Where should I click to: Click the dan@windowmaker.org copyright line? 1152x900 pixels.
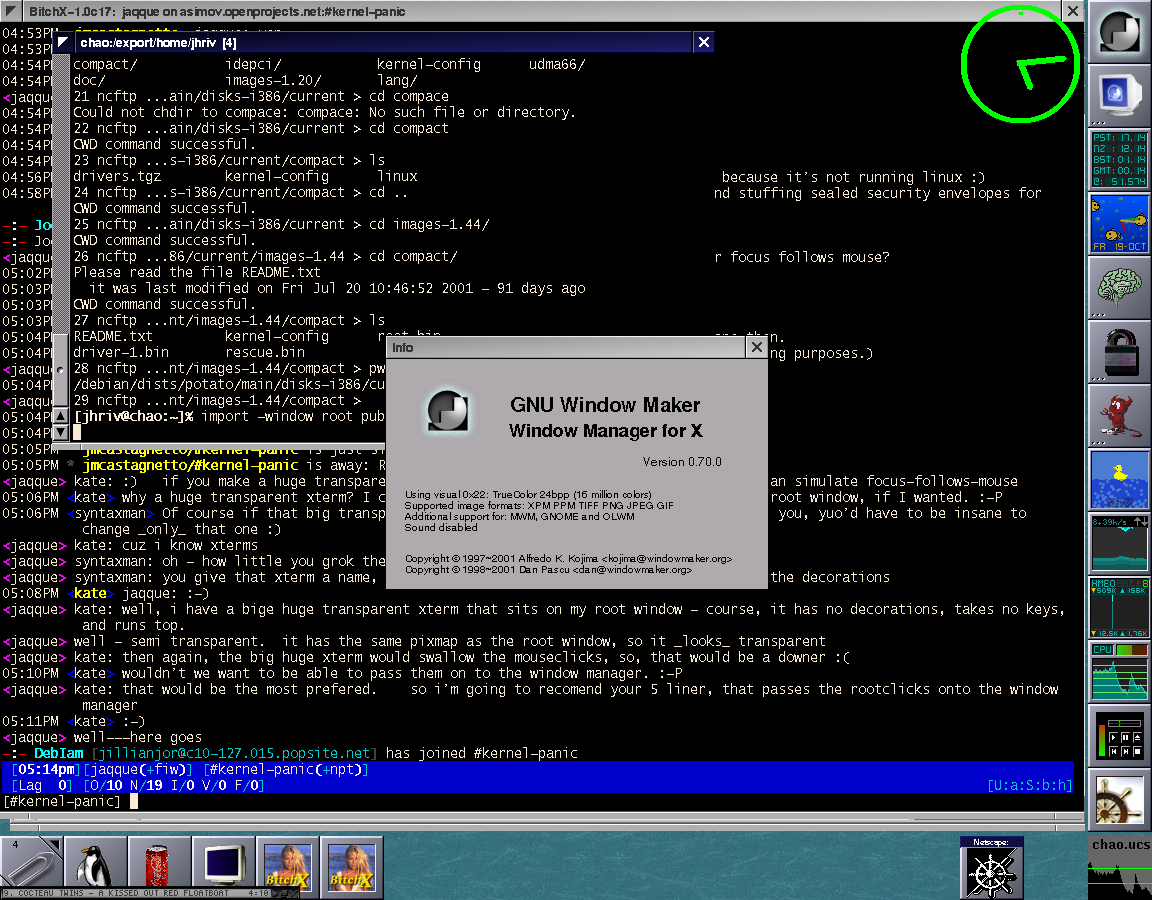(548, 569)
